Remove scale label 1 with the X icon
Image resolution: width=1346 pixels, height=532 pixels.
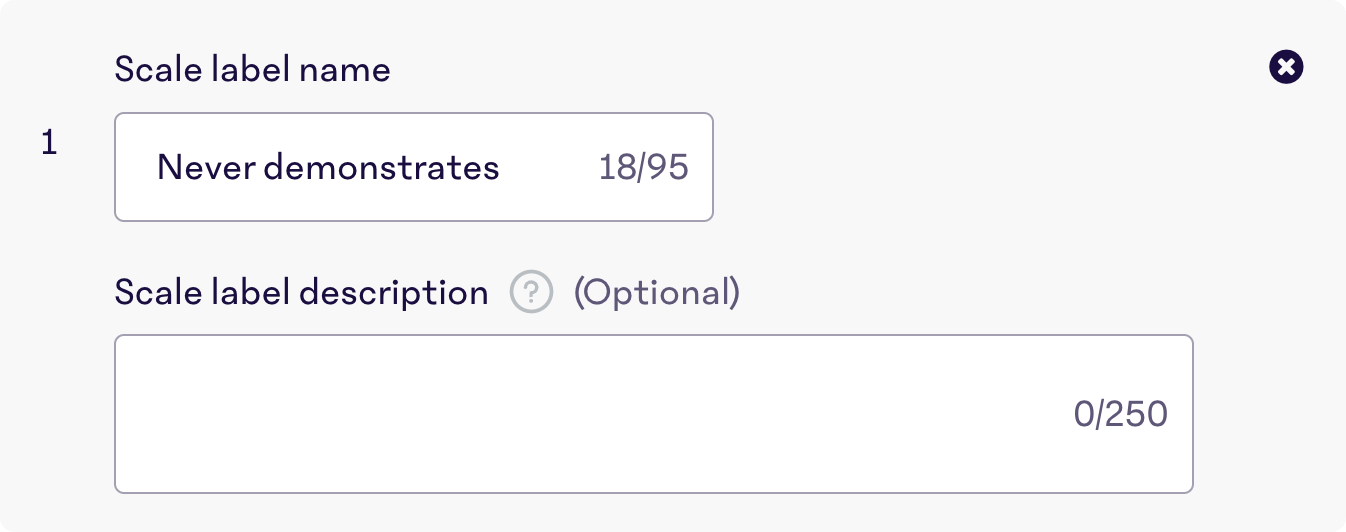coord(1286,68)
